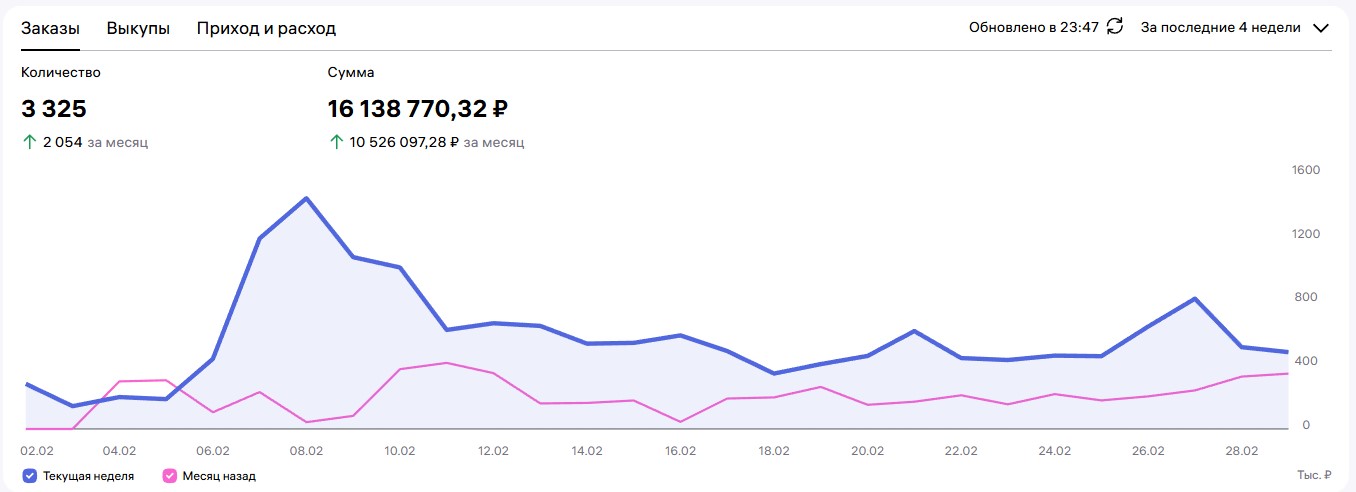Image resolution: width=1356 pixels, height=492 pixels.
Task: Click the 1600 y-axis label
Action: coord(1306,170)
